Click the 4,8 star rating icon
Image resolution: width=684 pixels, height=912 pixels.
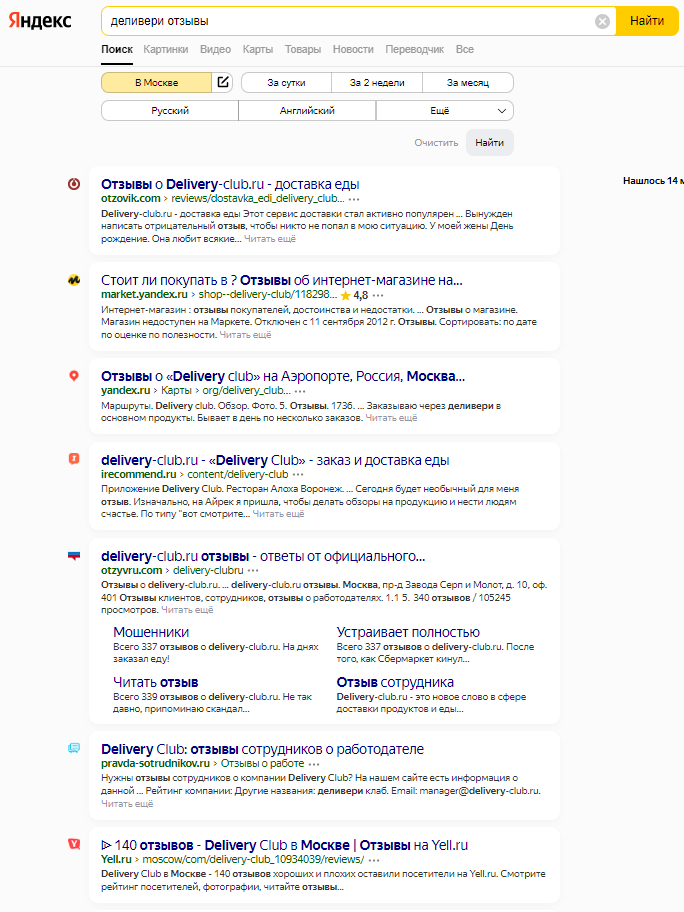point(345,295)
